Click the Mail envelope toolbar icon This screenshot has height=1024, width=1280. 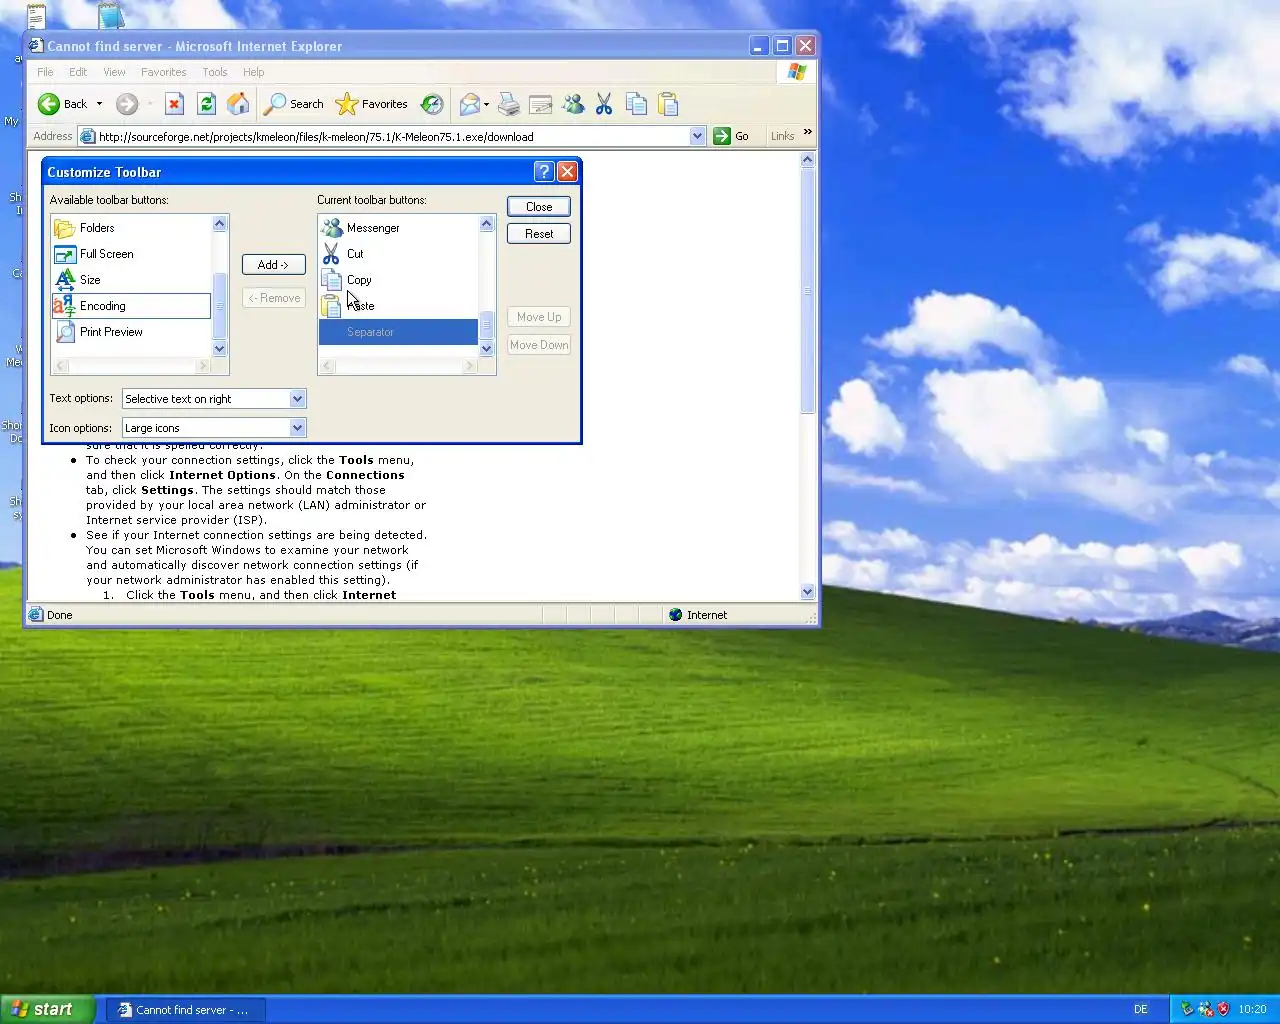(469, 104)
